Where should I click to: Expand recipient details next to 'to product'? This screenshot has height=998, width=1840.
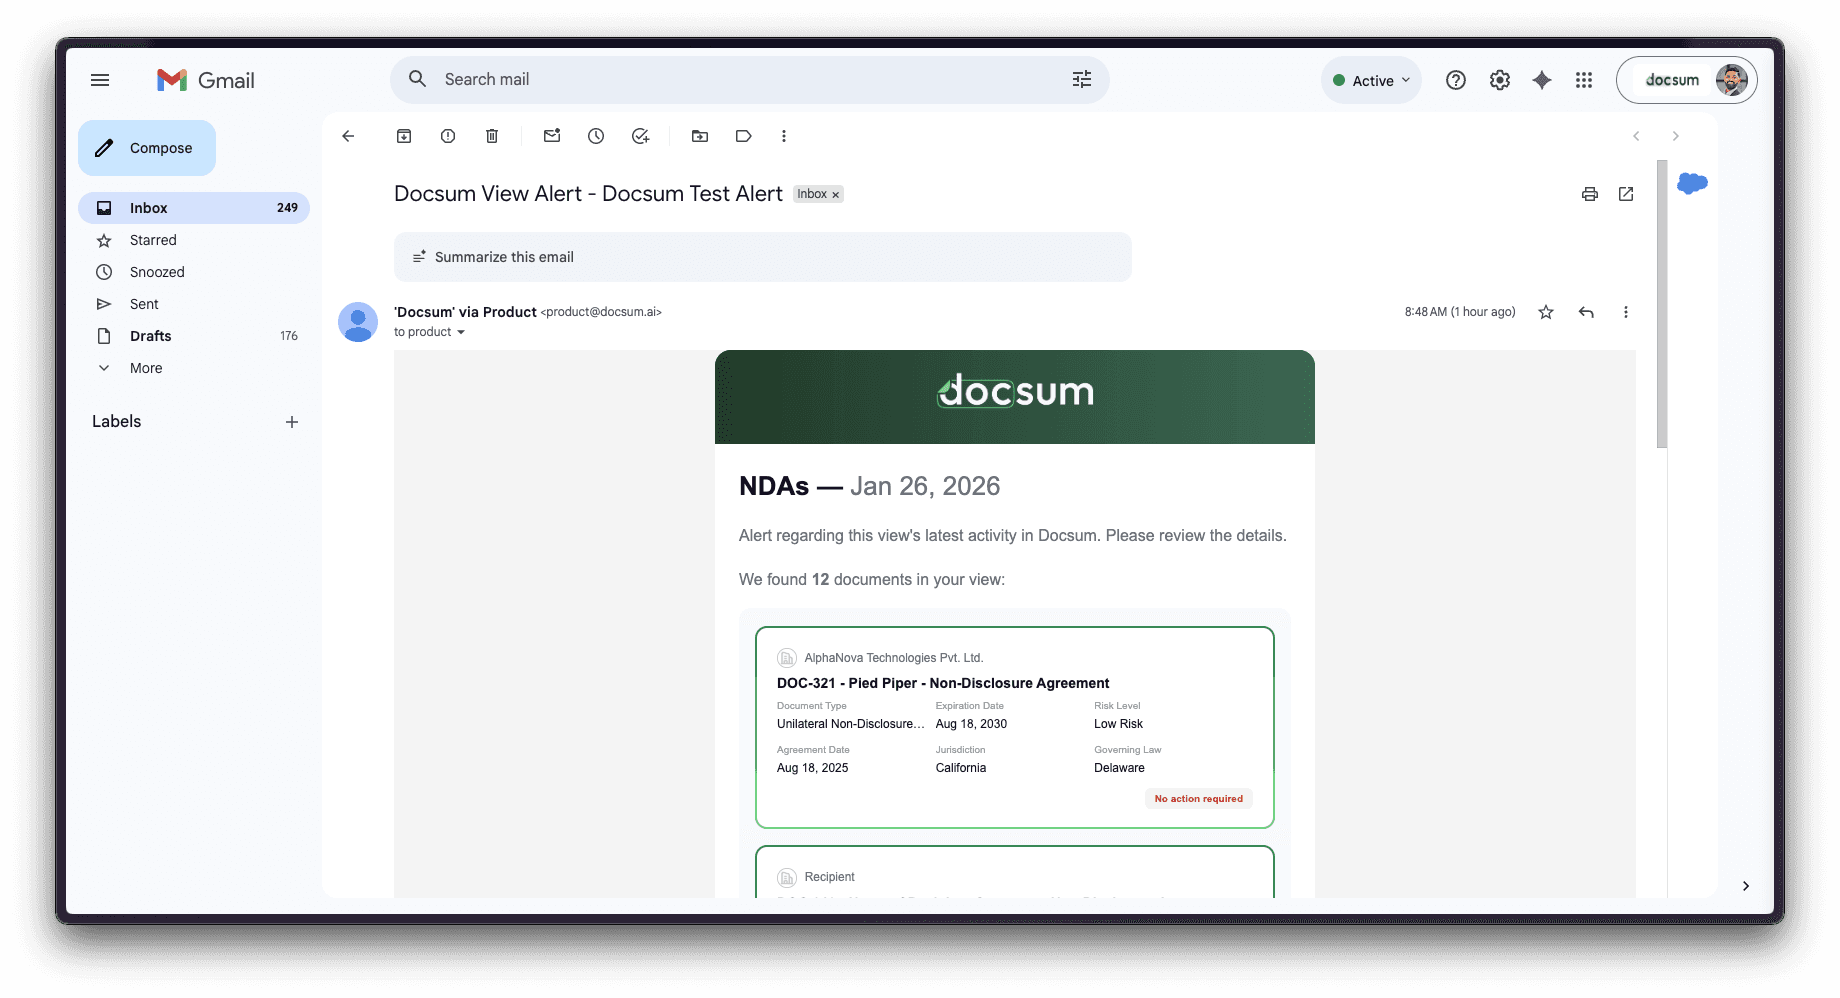click(461, 332)
